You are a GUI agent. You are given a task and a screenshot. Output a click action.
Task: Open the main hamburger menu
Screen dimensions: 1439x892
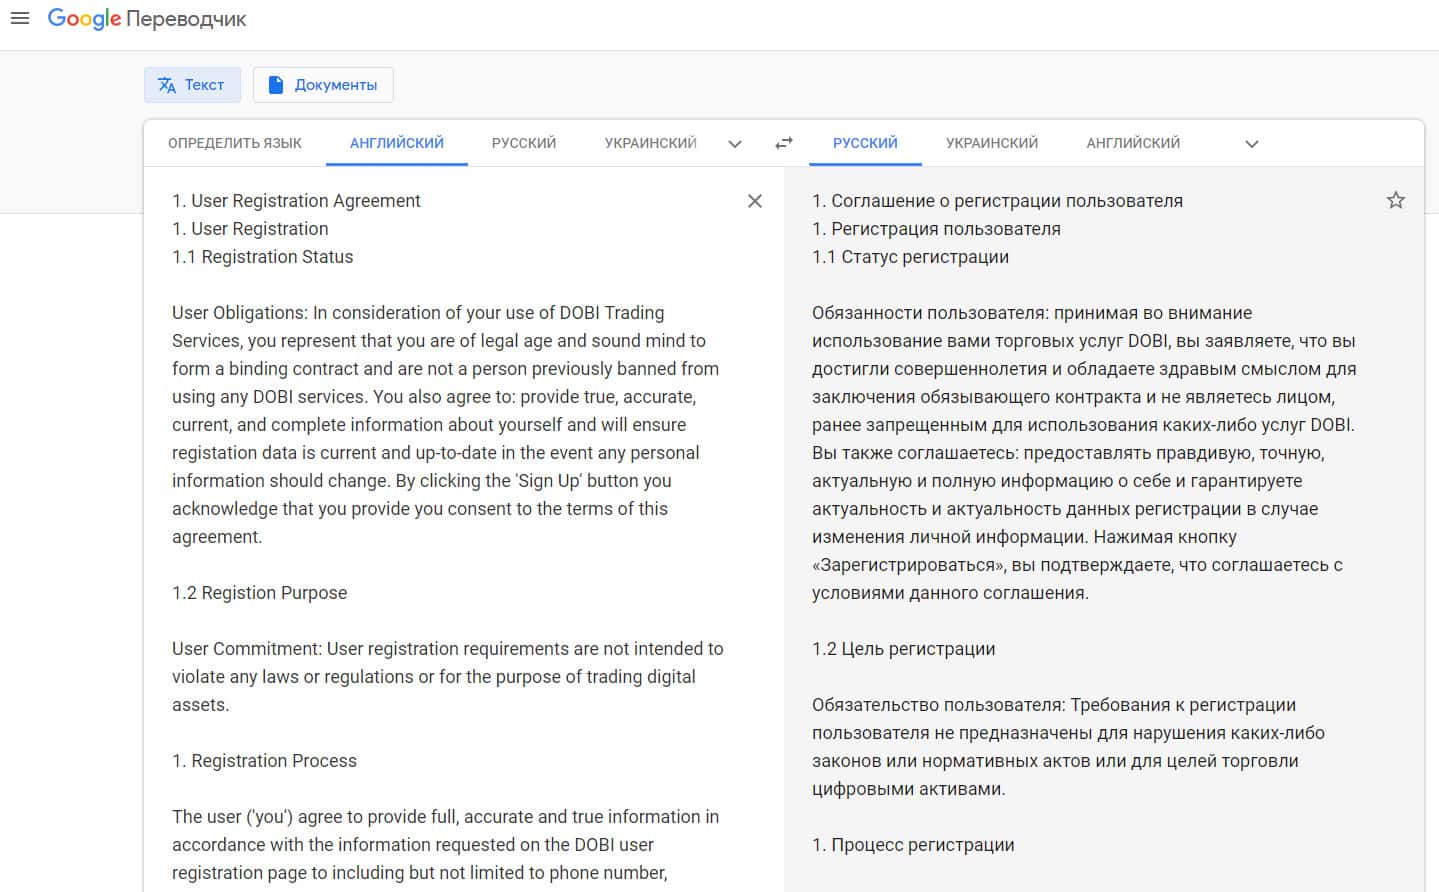pos(20,18)
